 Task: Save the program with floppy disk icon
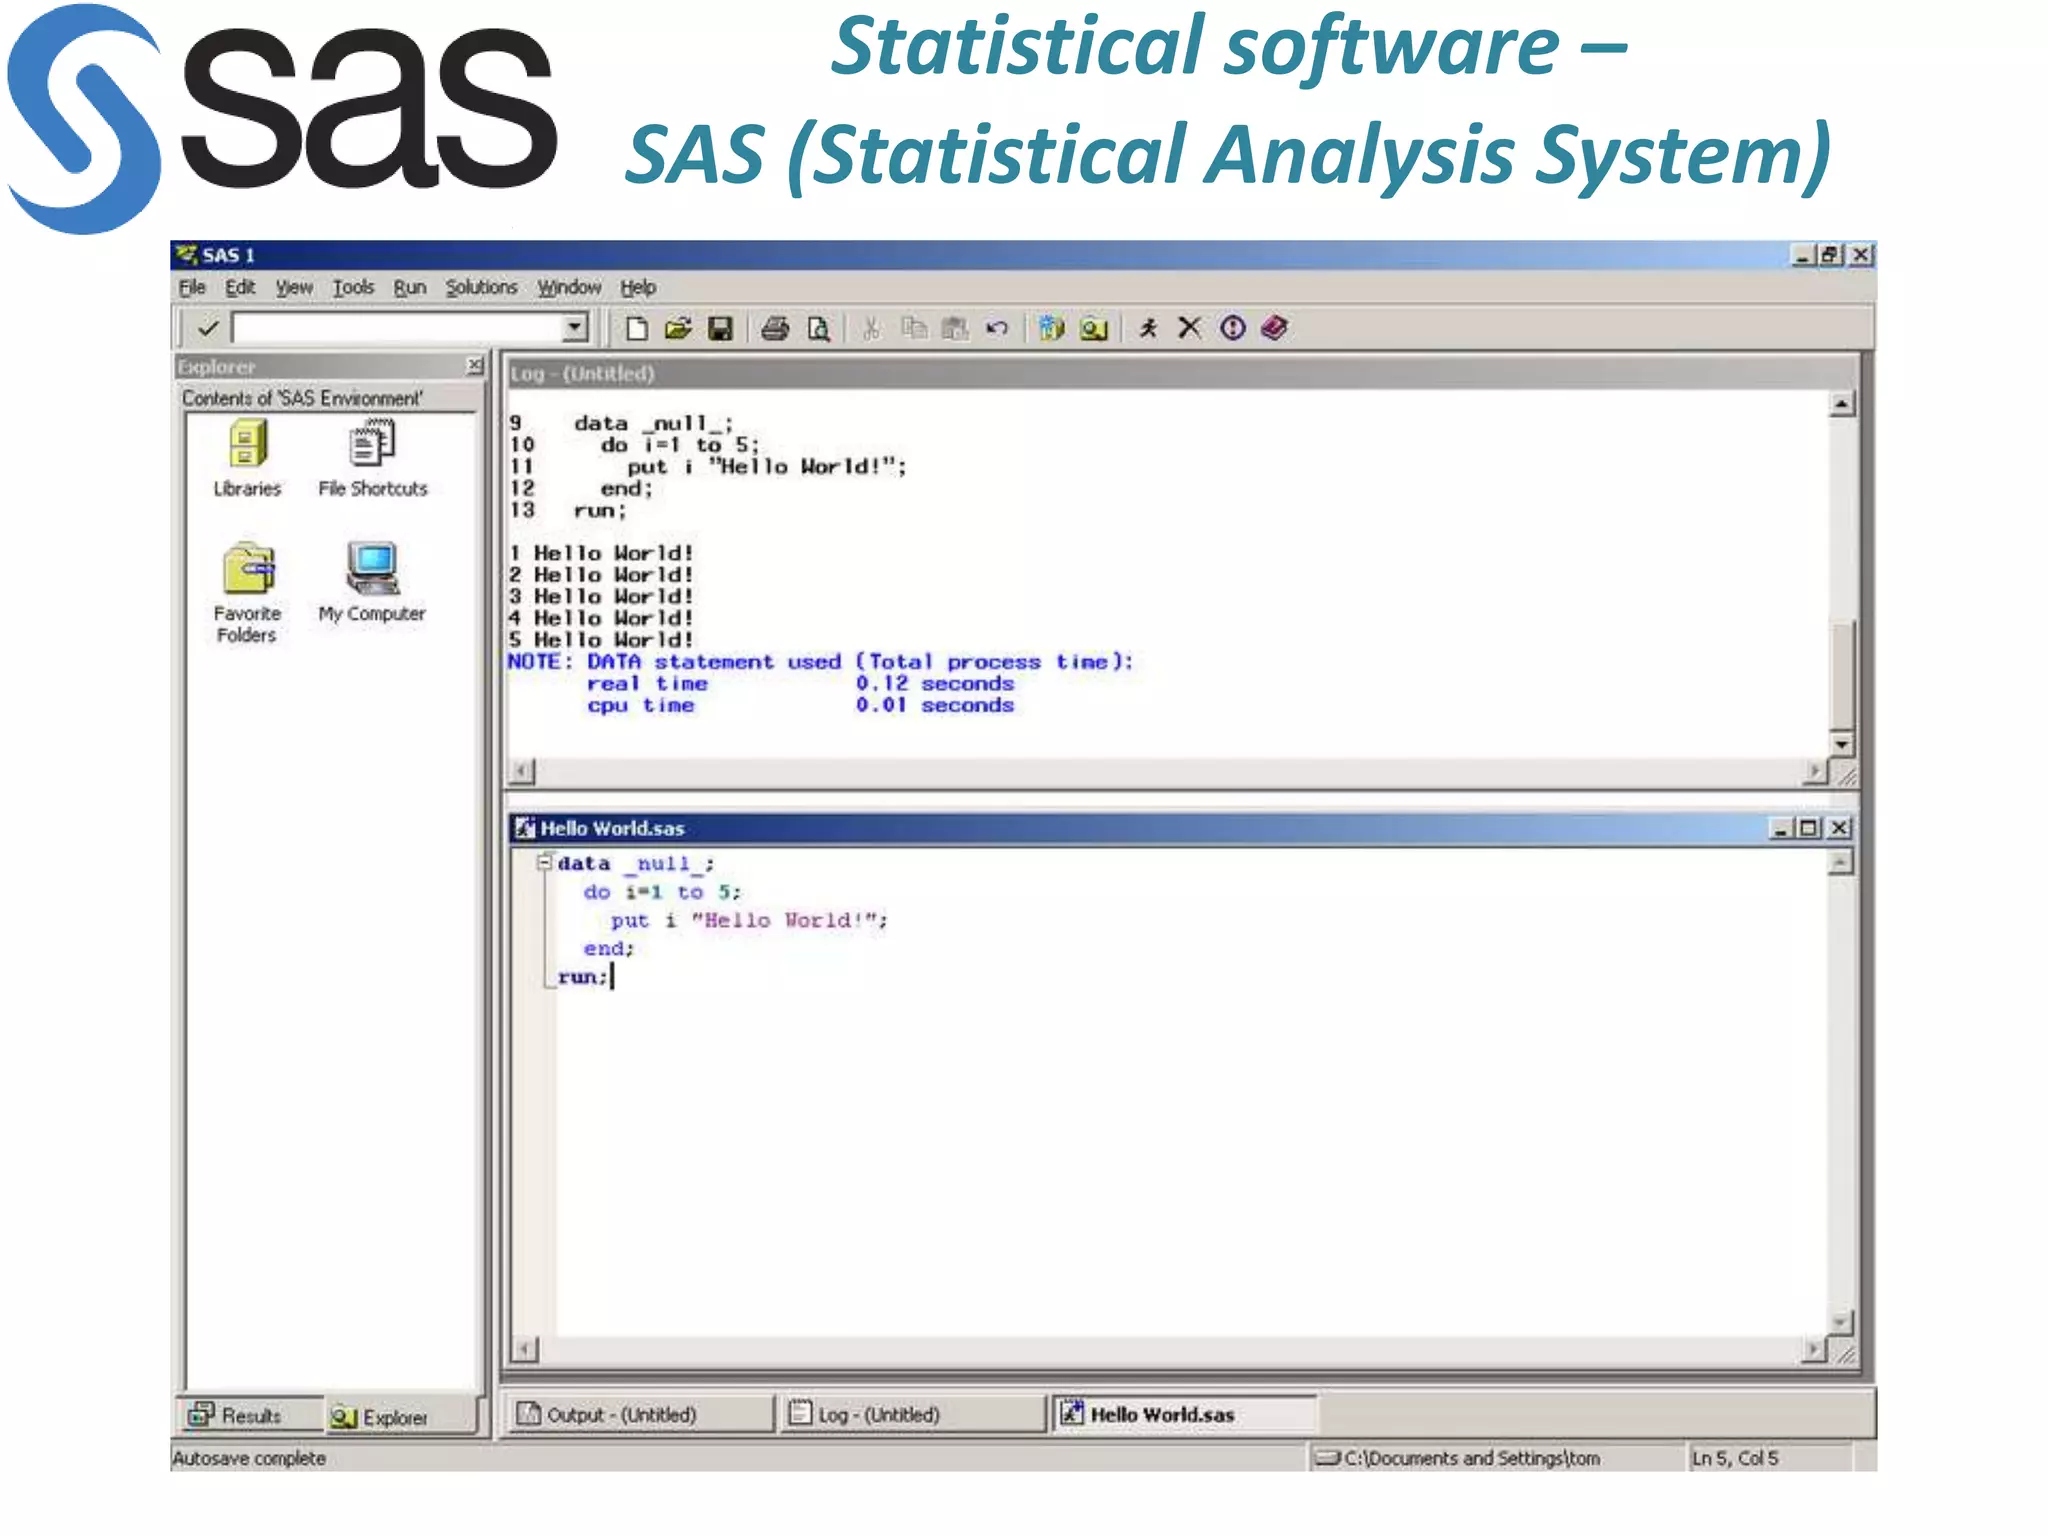pyautogui.click(x=720, y=328)
